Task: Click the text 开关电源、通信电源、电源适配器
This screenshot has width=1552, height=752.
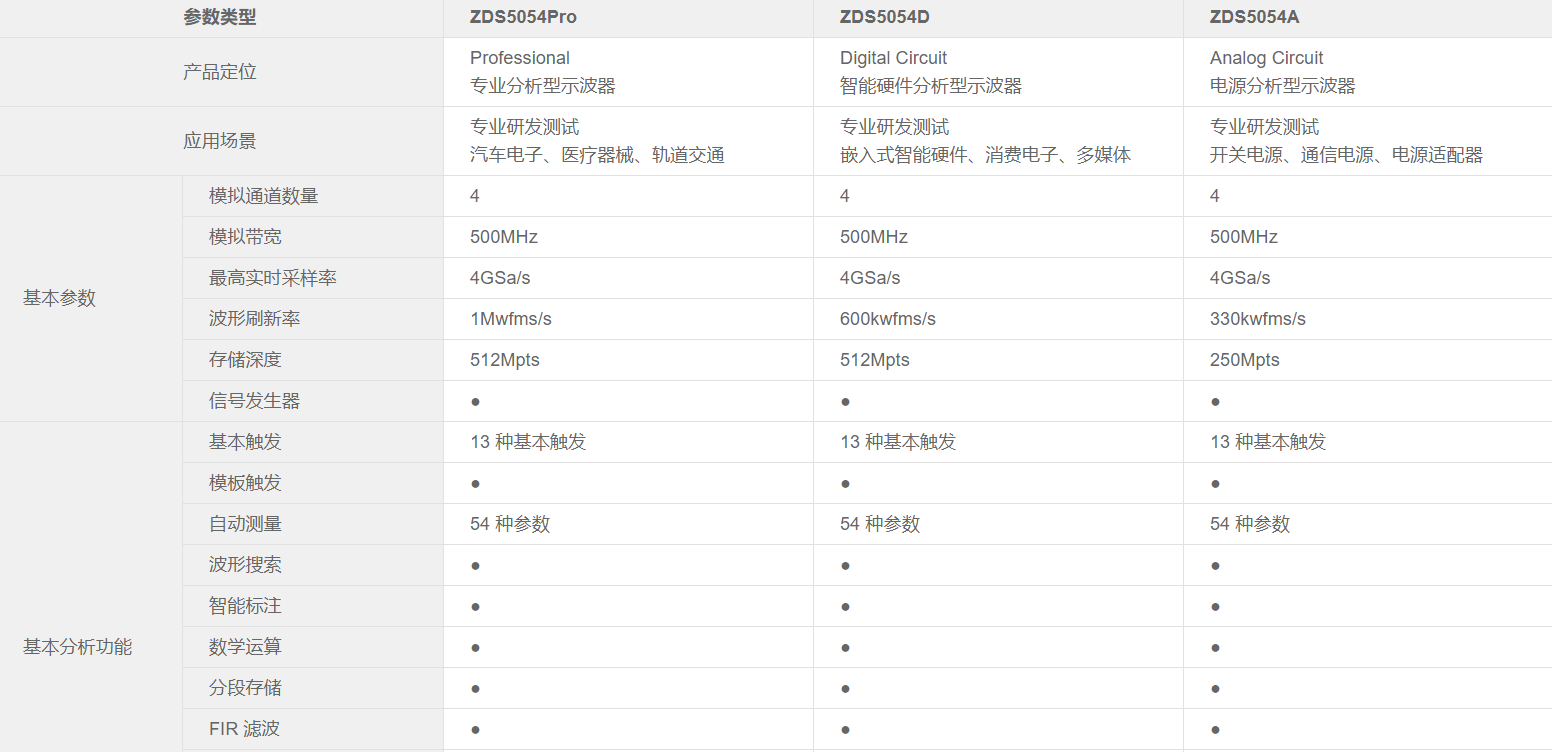Action: point(1347,155)
